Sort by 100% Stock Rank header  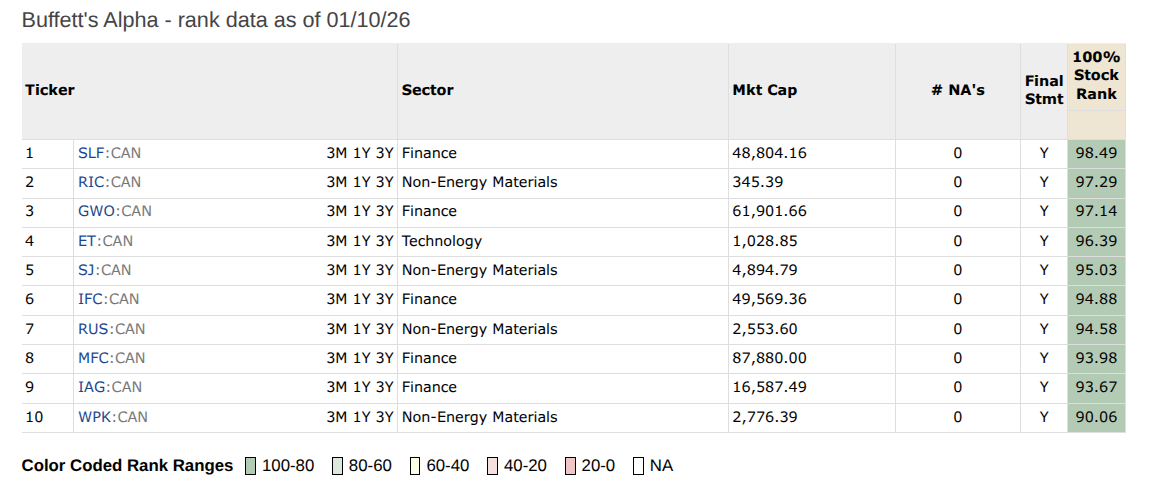[x=1096, y=76]
